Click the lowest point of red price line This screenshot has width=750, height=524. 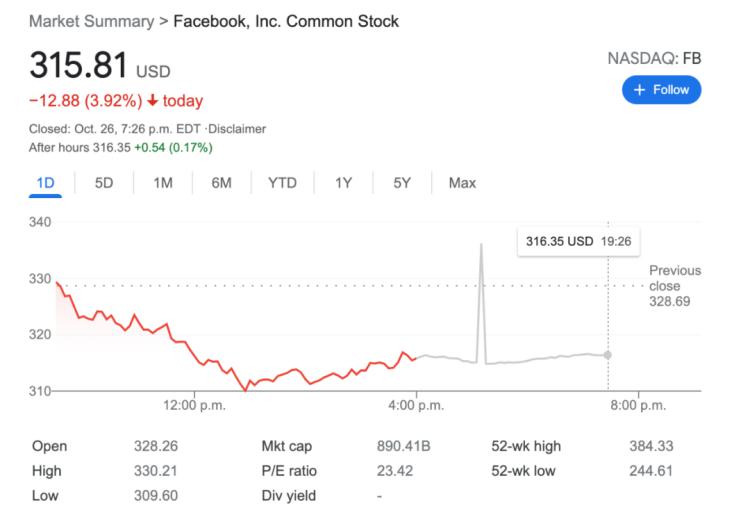244,389
